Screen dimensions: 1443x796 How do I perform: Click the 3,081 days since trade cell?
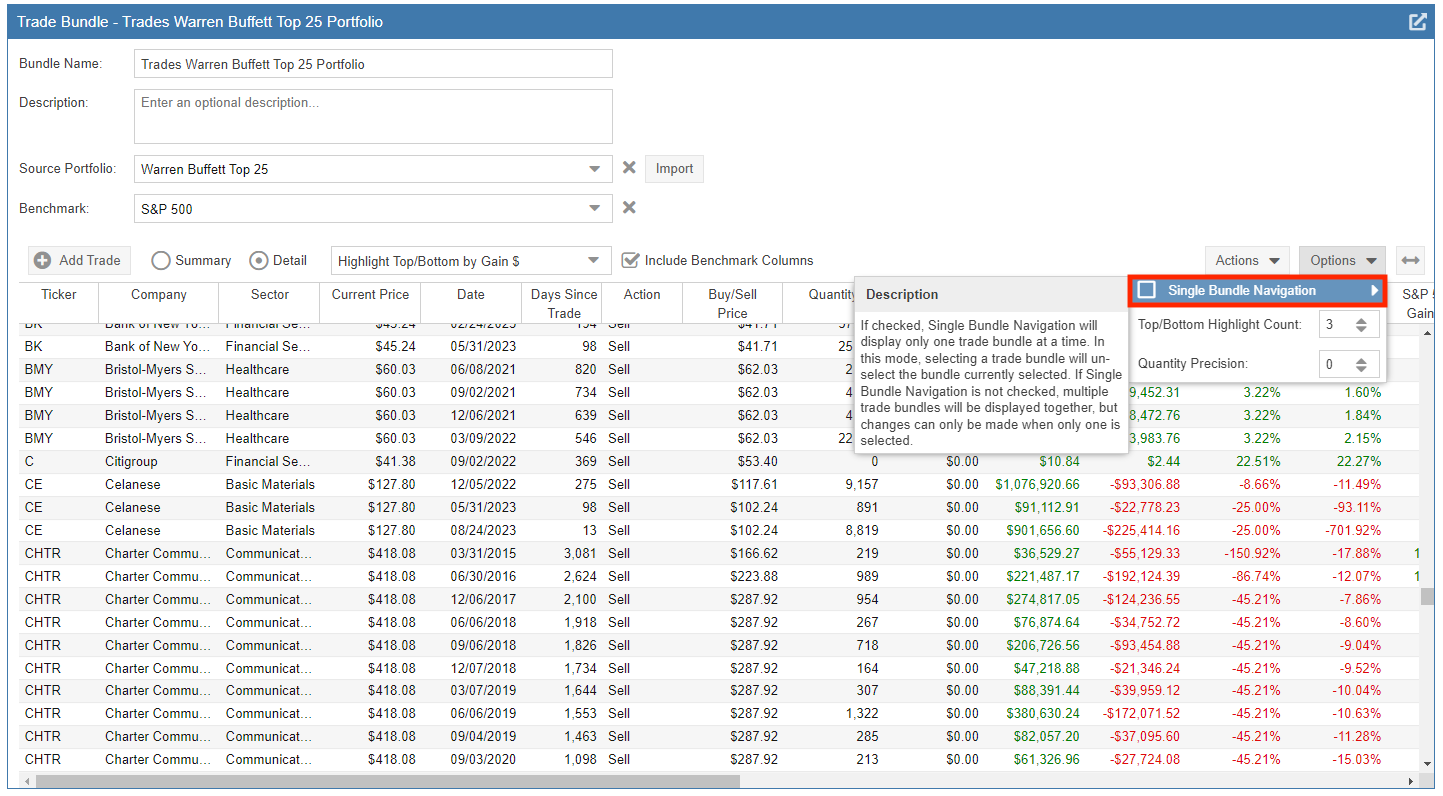point(580,553)
